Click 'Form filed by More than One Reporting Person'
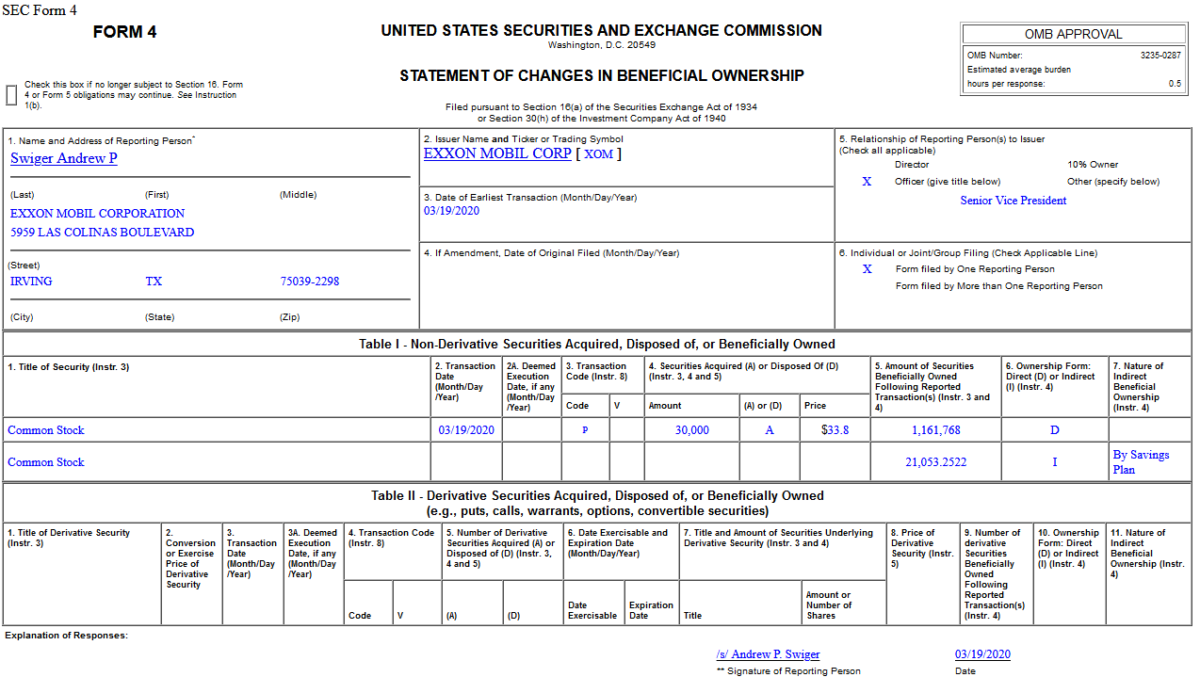 pos(999,286)
